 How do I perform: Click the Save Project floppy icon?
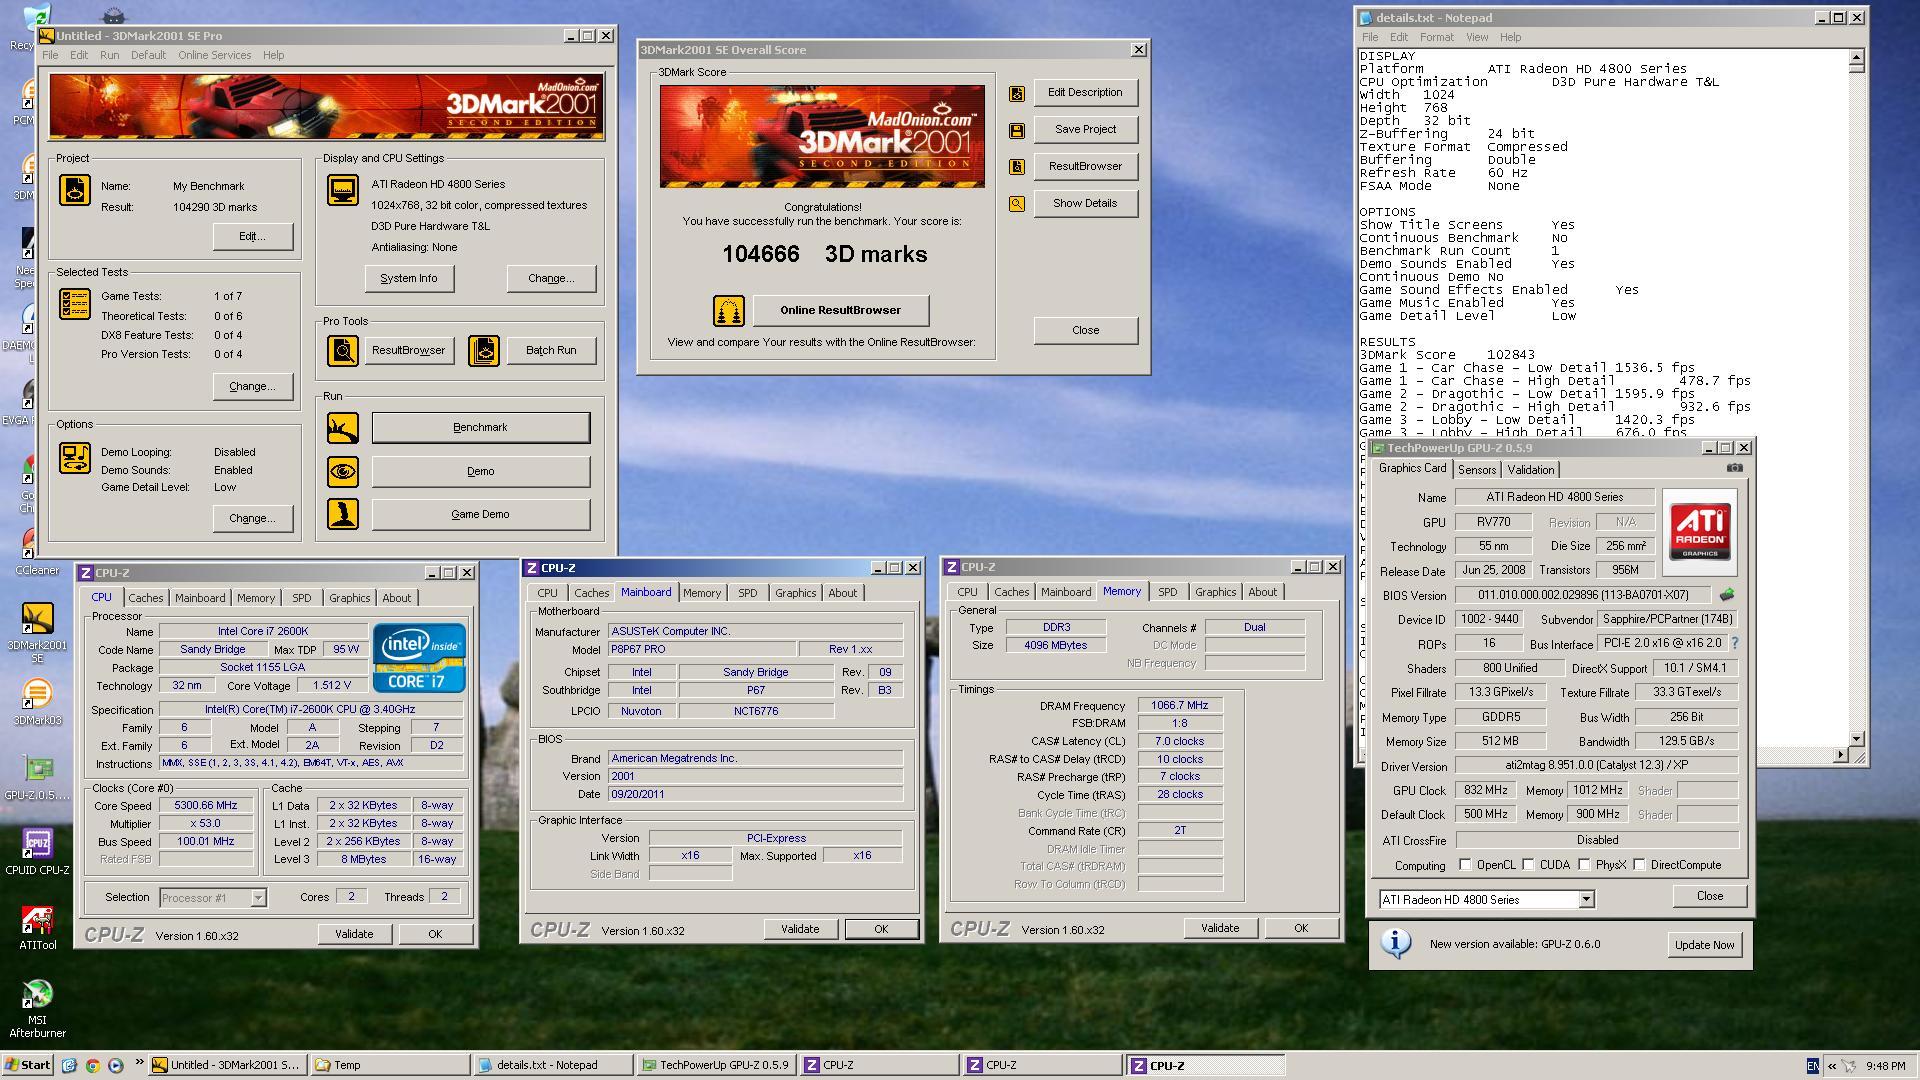click(1017, 130)
